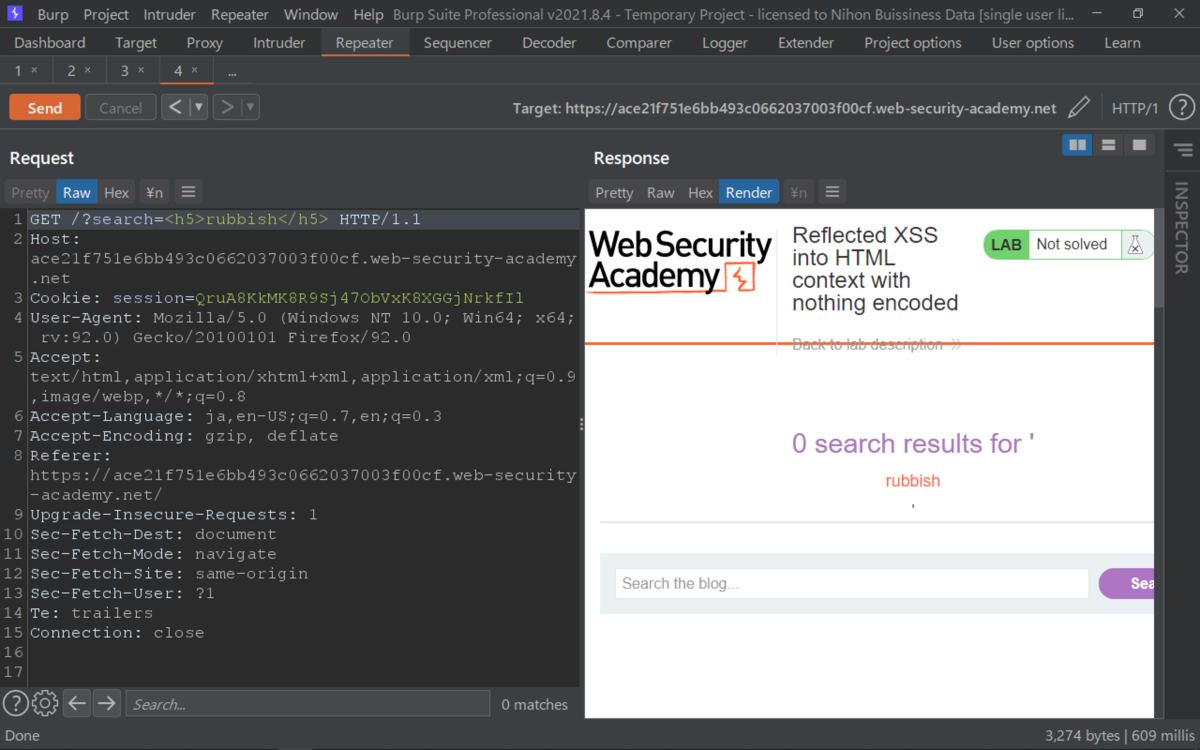
Task: Toggle request non-printable characters ¥n
Action: coord(154,193)
